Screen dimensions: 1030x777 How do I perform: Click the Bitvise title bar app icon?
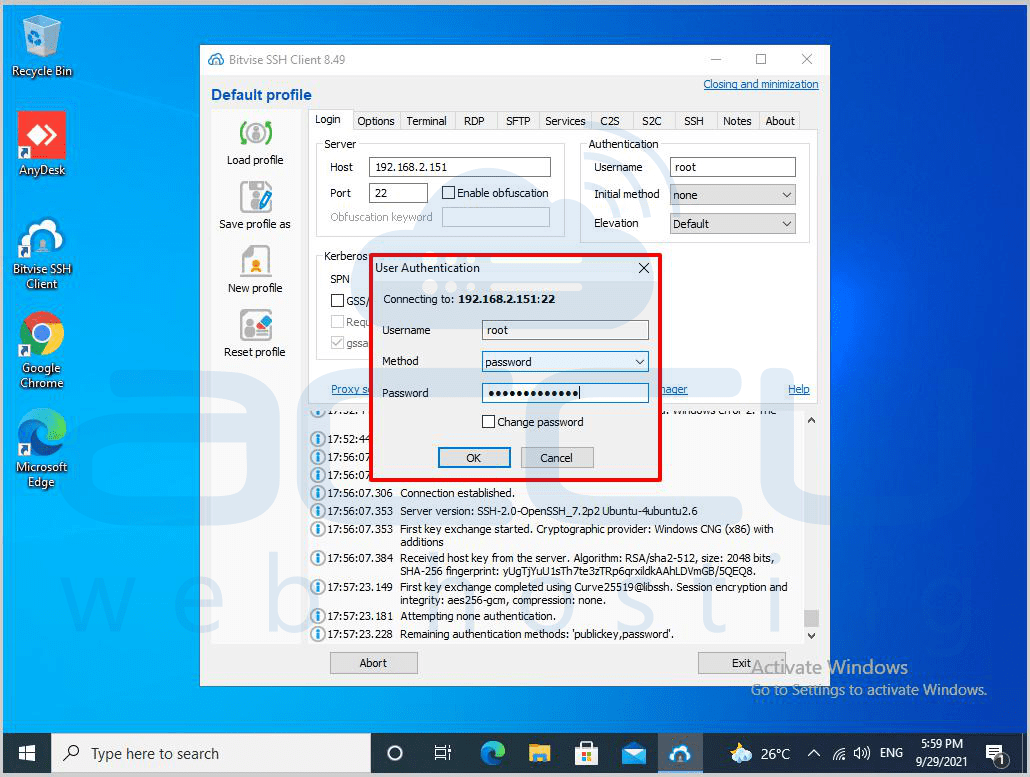[x=216, y=59]
